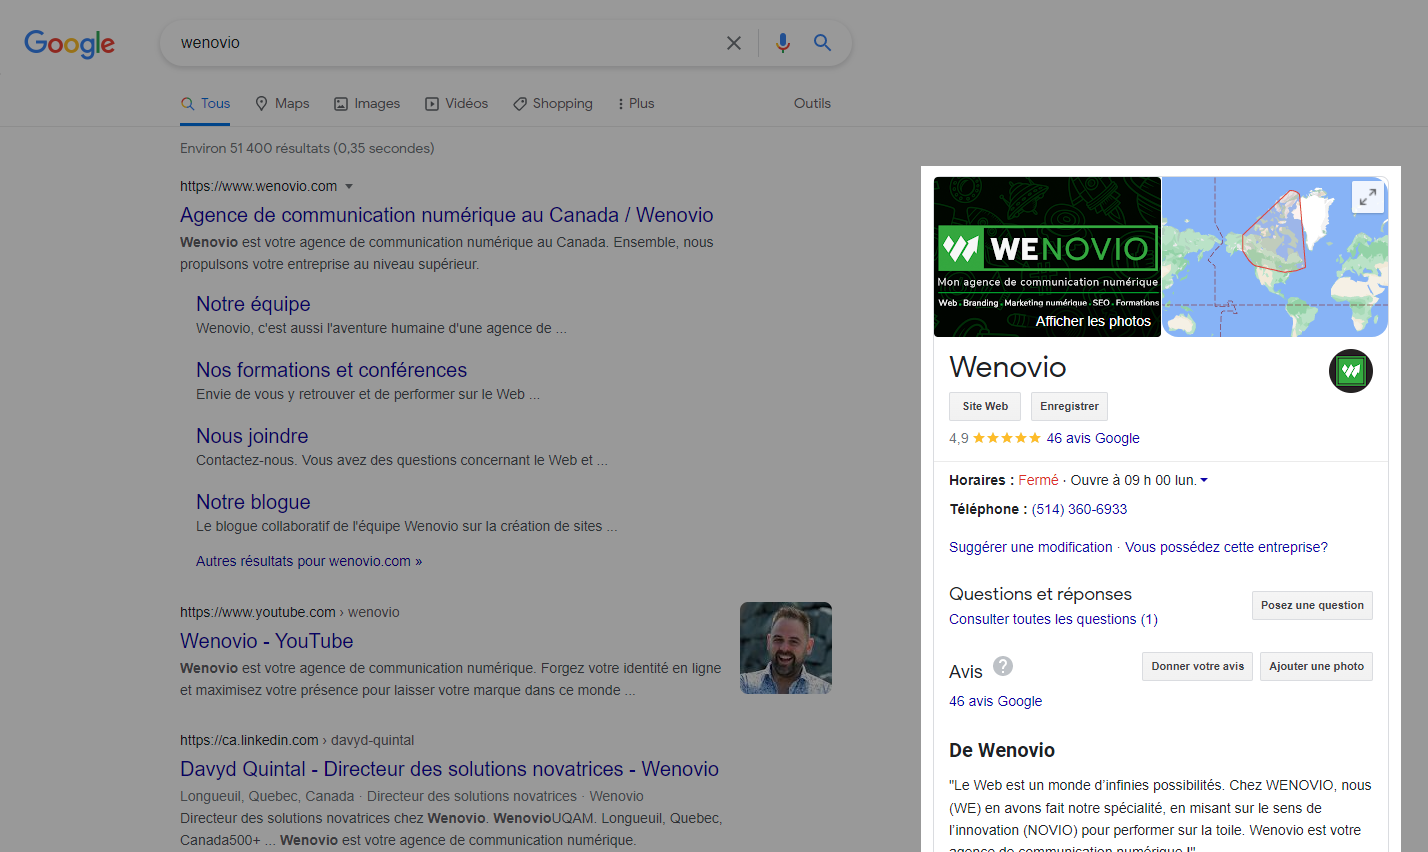1428x852 pixels.
Task: Expand the dropdown arrow beside wenovio.com URL
Action: click(349, 186)
